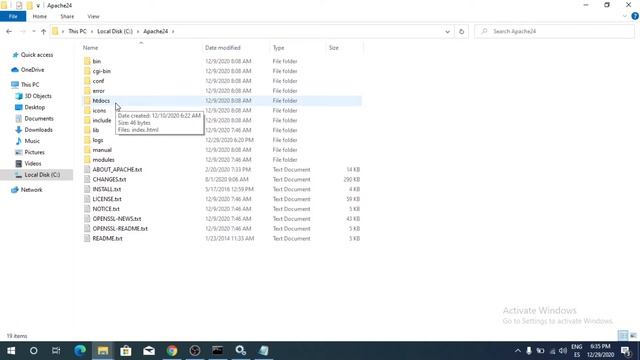The width and height of the screenshot is (640, 360).
Task: Switch to Details view layout button
Action: [x=623, y=336]
